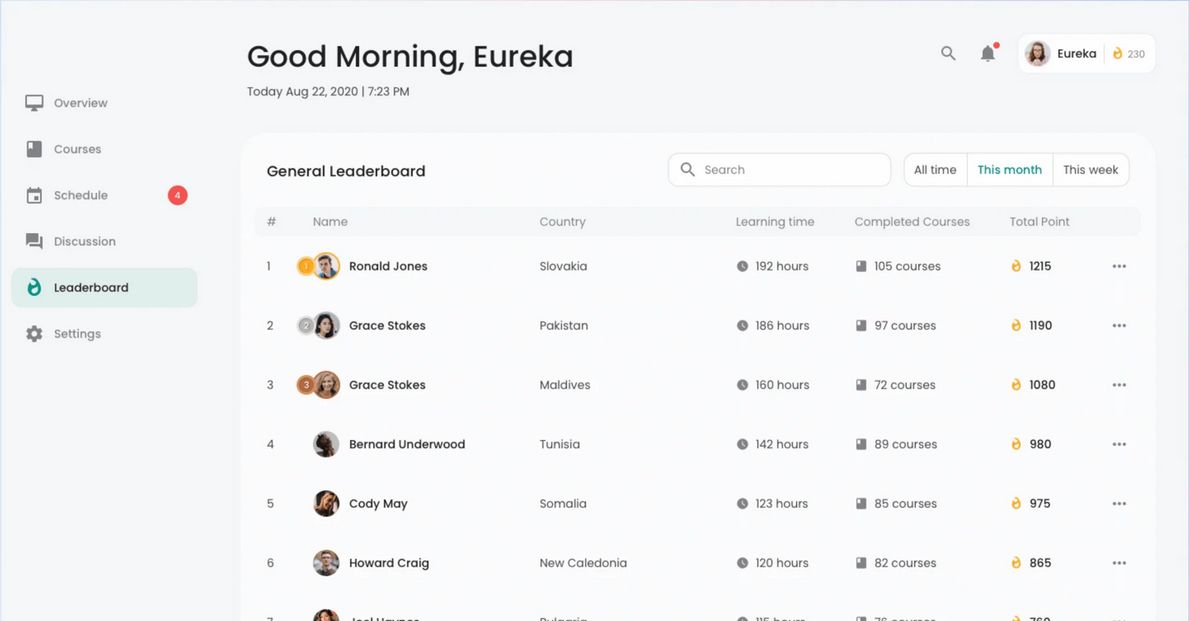
Task: Click the Settings gear icon
Action: coord(35,334)
